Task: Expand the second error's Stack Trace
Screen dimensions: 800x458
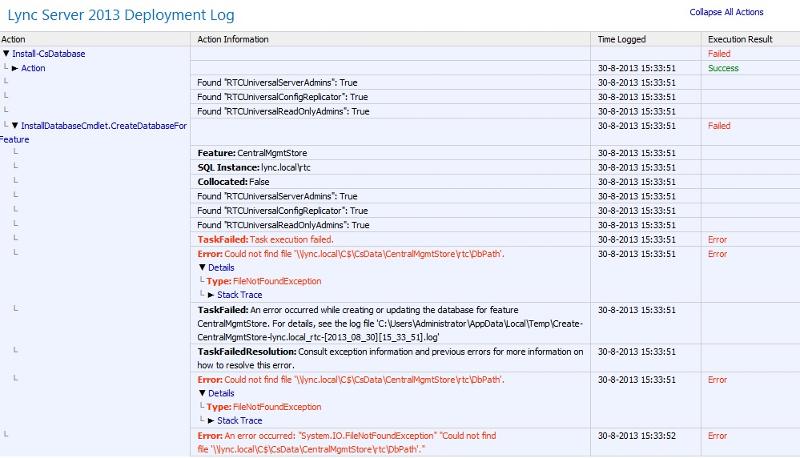Action: (x=211, y=421)
